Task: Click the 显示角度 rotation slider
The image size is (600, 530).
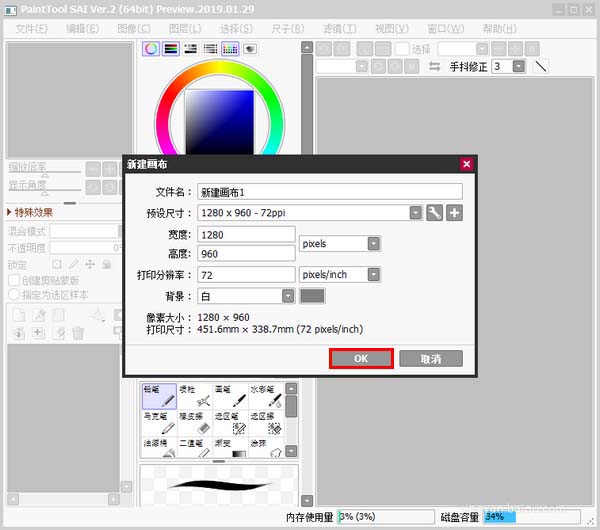Action: 44,191
